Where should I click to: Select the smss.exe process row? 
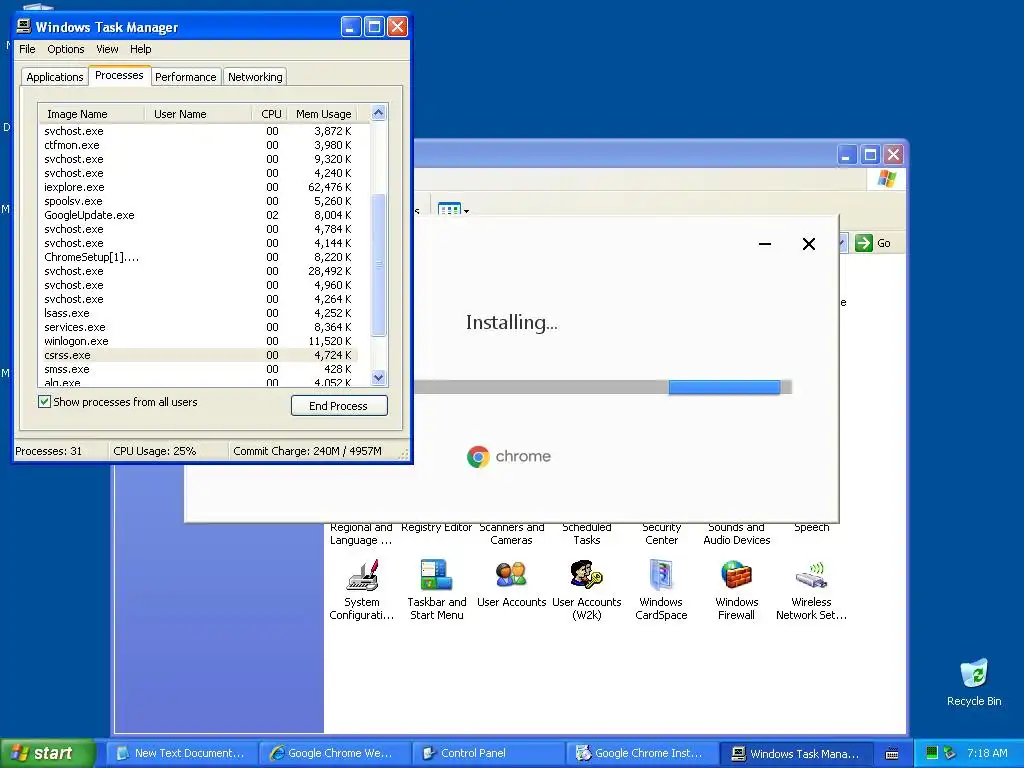point(199,369)
